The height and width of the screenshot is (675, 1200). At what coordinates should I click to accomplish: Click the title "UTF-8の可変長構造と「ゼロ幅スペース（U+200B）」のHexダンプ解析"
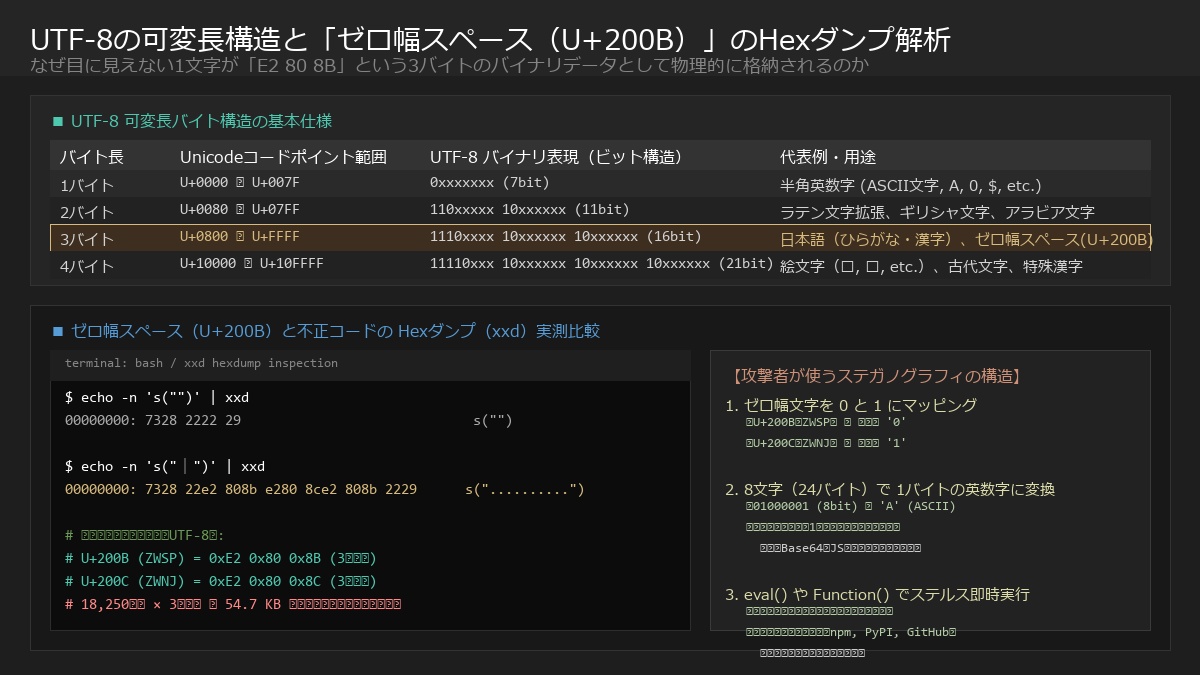[490, 40]
